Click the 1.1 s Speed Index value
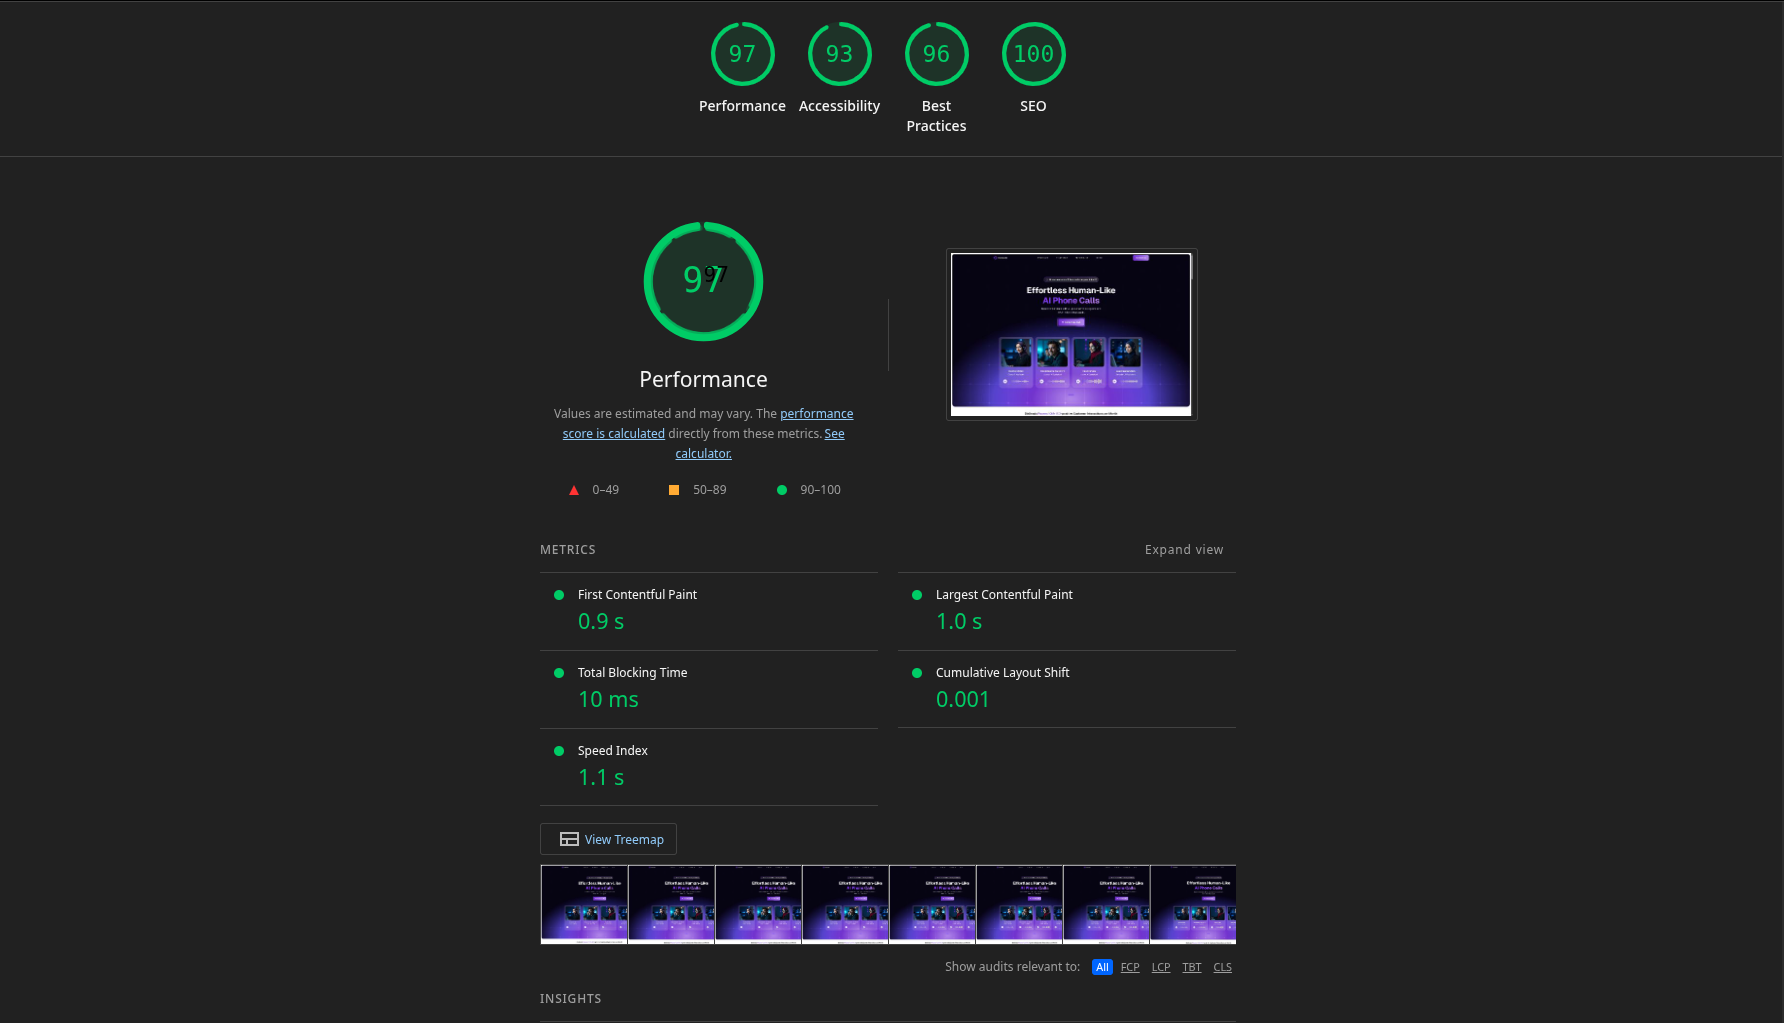This screenshot has width=1784, height=1023. coord(601,778)
